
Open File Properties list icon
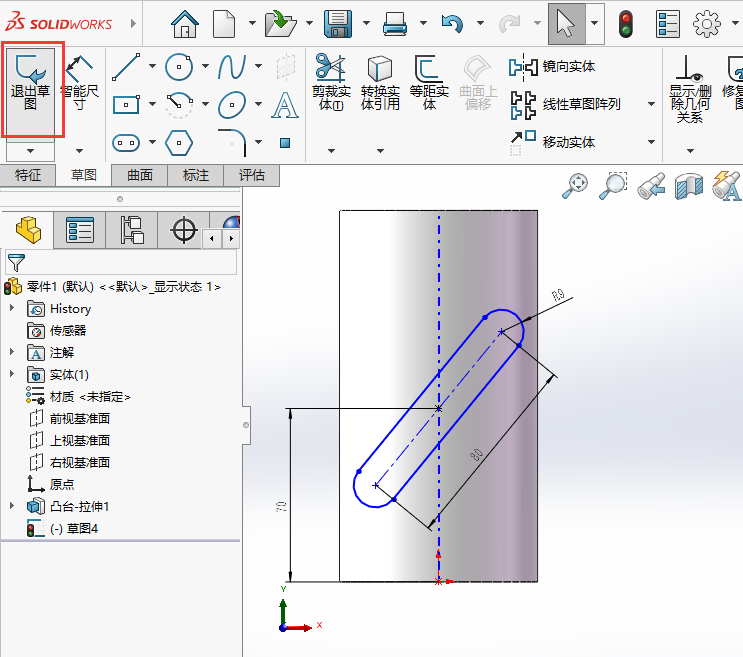pos(668,24)
